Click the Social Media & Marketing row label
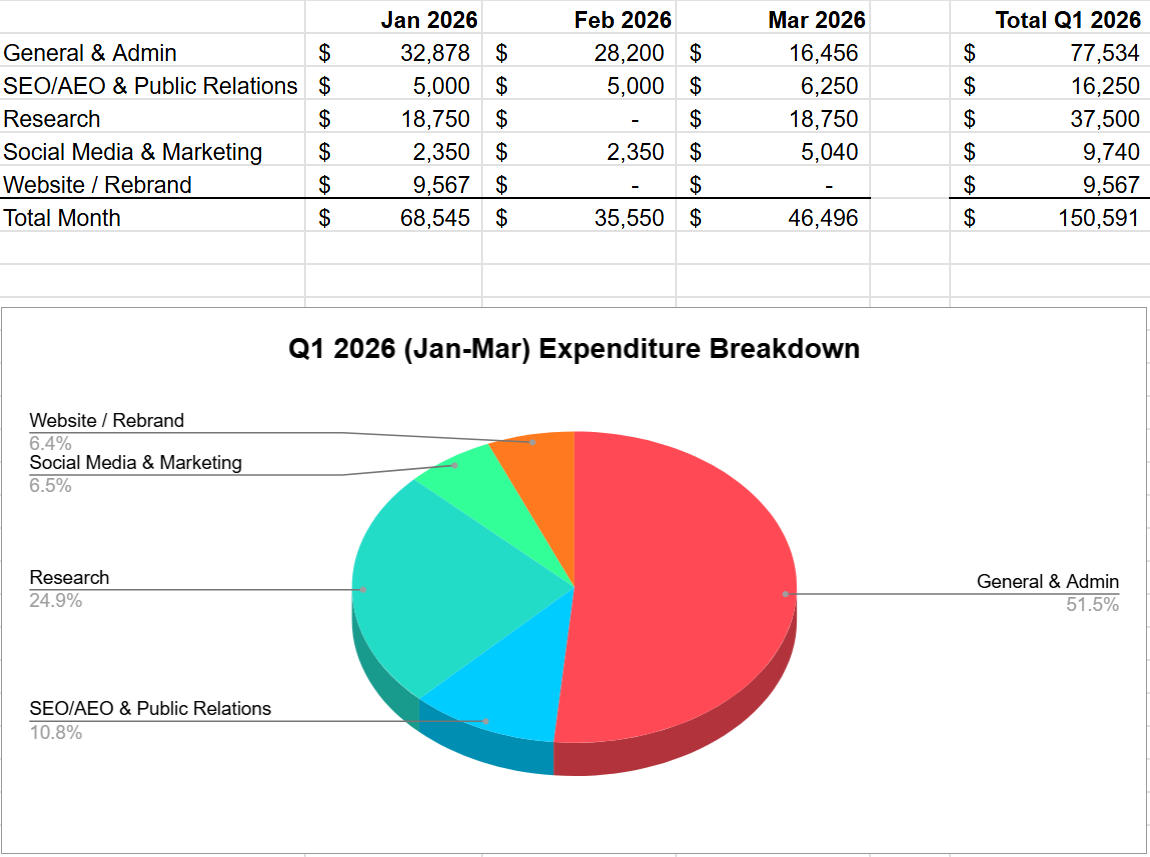The height and width of the screenshot is (857, 1150). (x=133, y=152)
